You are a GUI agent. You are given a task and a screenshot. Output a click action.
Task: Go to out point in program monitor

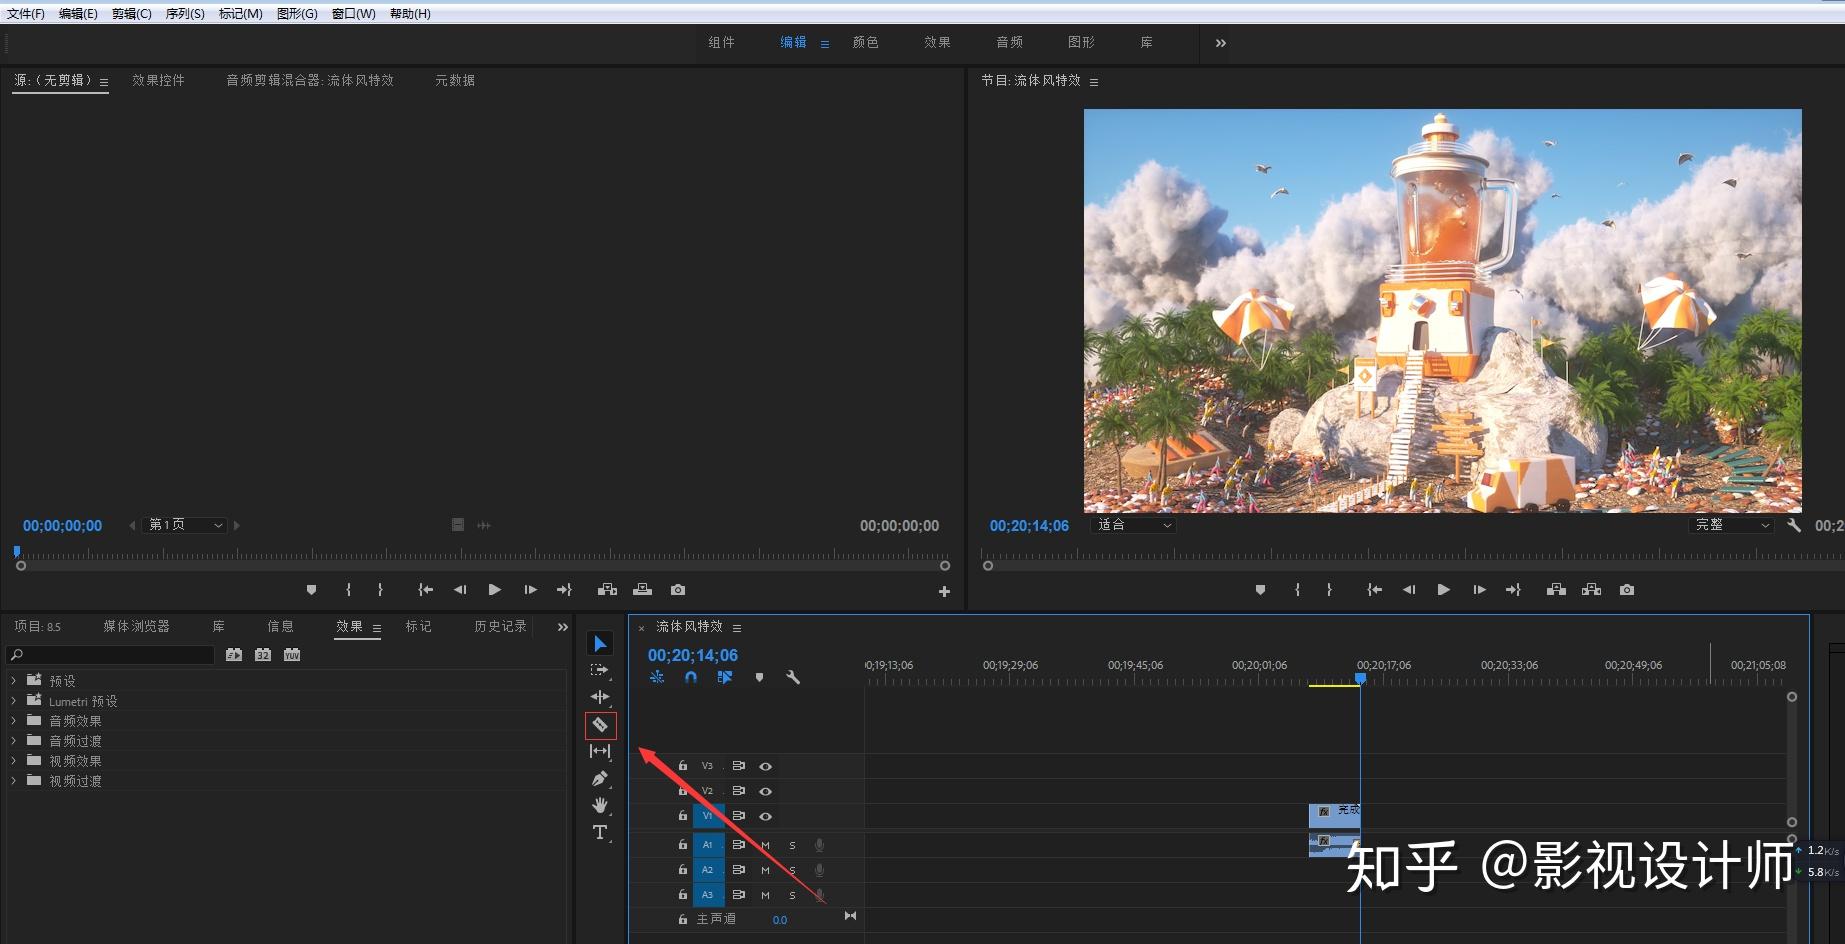coord(1513,590)
